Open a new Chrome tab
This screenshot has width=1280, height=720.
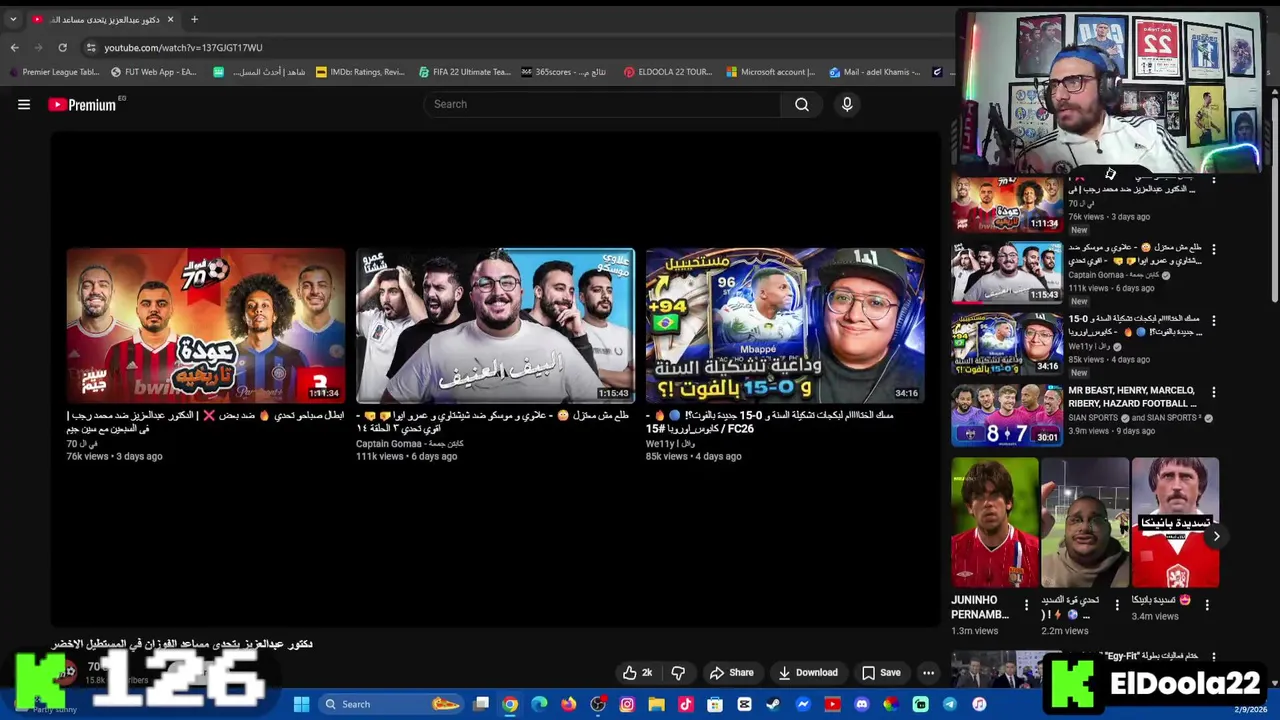click(194, 19)
